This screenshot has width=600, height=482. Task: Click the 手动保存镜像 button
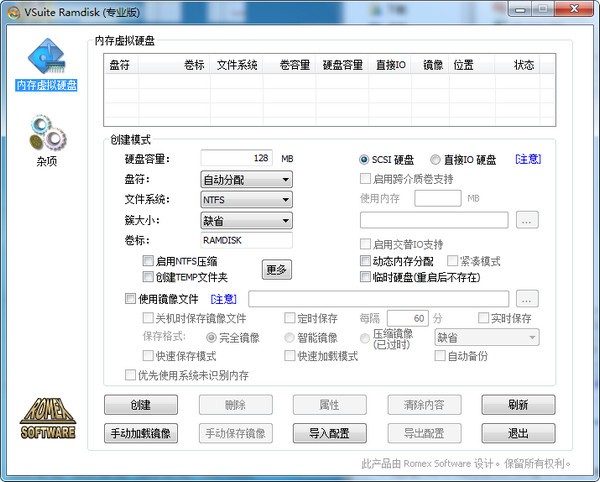click(x=236, y=433)
